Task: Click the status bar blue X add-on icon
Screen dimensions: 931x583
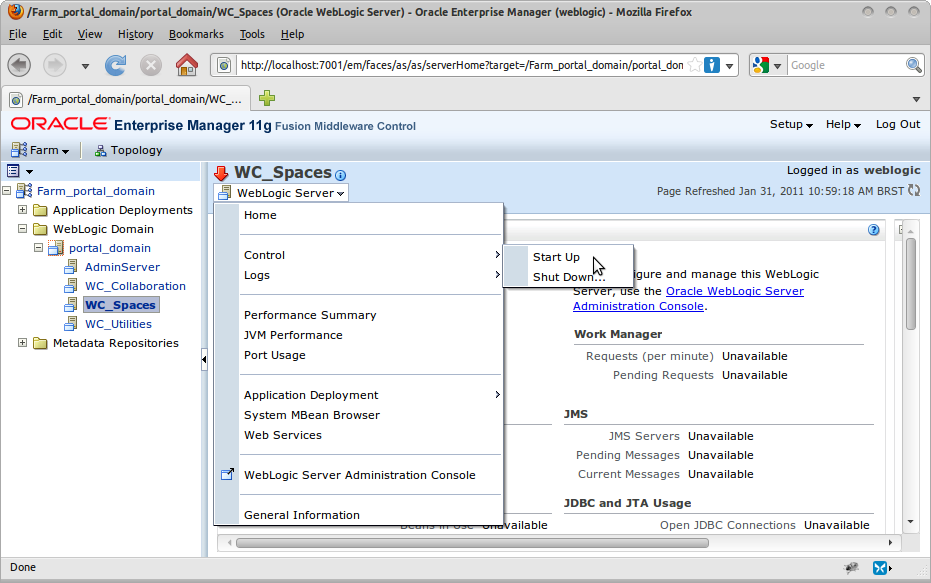Action: (x=879, y=568)
